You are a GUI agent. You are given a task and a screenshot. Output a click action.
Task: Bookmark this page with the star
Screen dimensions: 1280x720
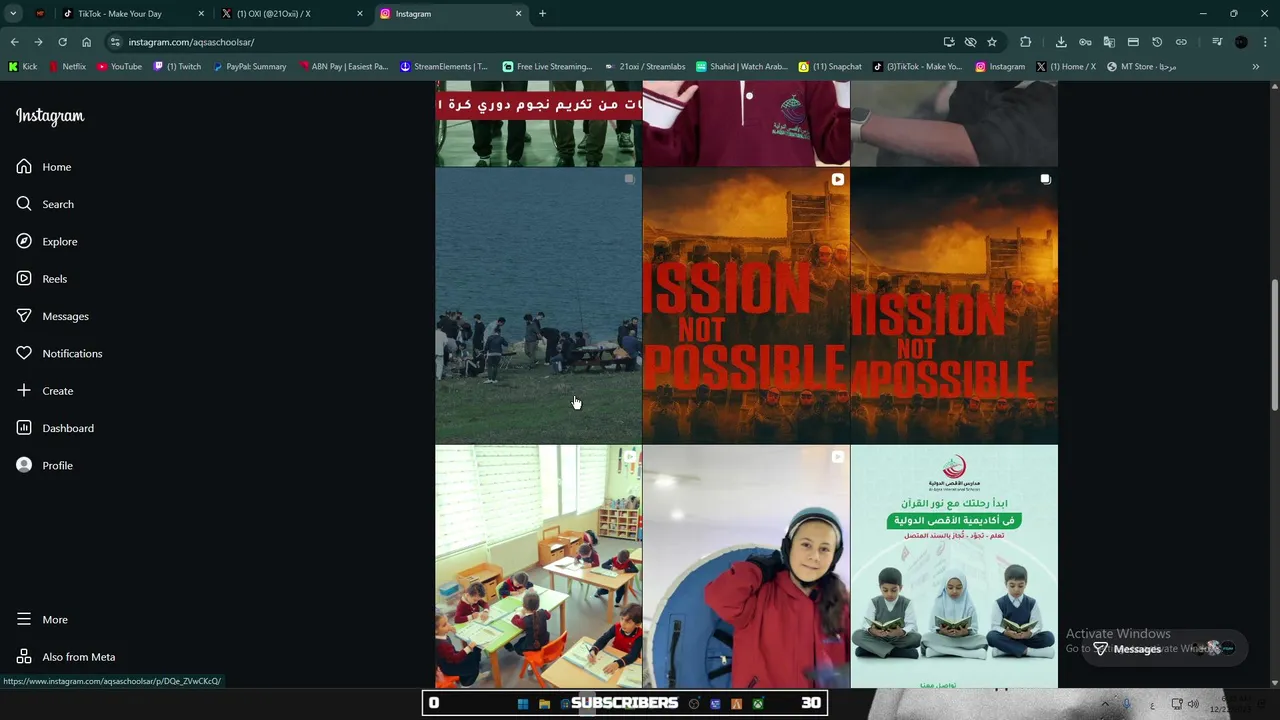click(x=992, y=42)
